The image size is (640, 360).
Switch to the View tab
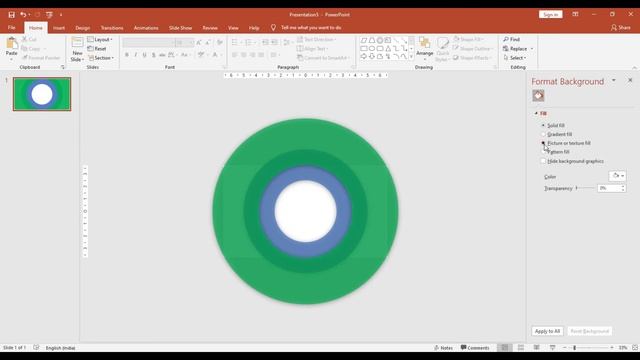click(x=233, y=28)
